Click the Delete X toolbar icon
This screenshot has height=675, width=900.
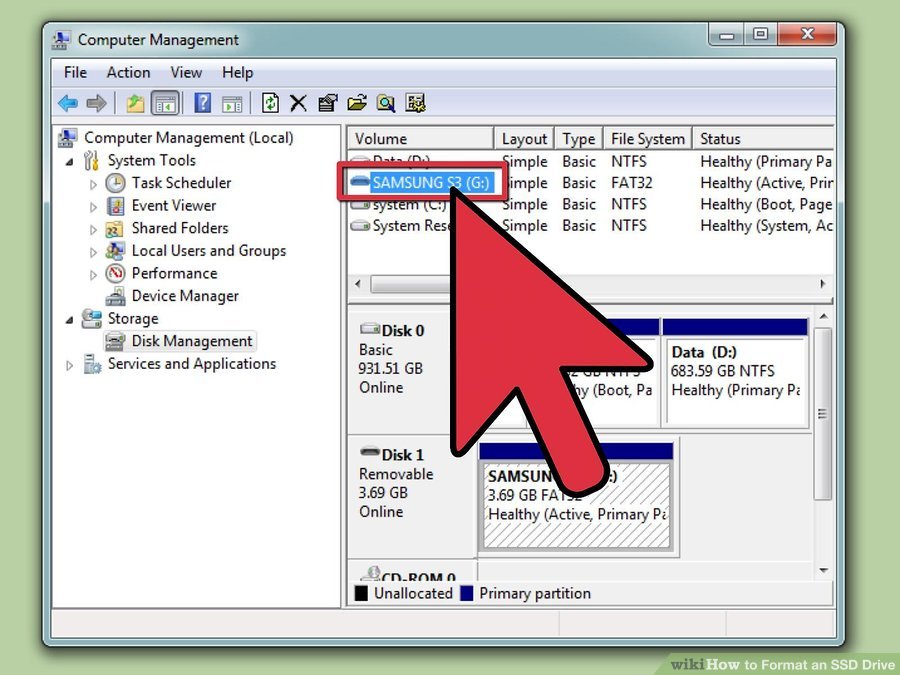pos(298,103)
